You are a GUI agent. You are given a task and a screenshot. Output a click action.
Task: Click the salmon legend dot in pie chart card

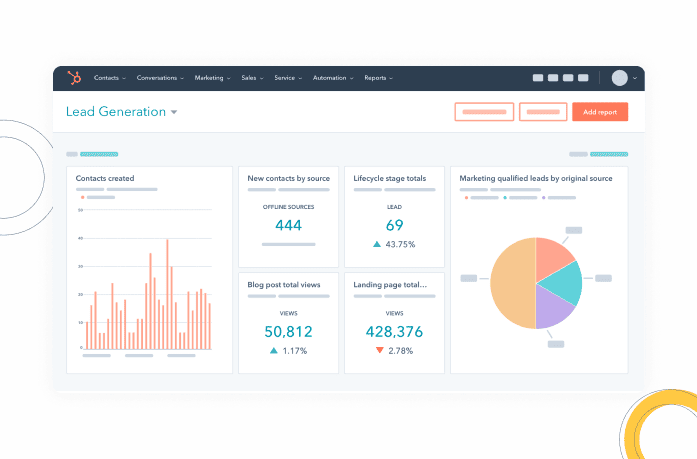click(x=466, y=198)
